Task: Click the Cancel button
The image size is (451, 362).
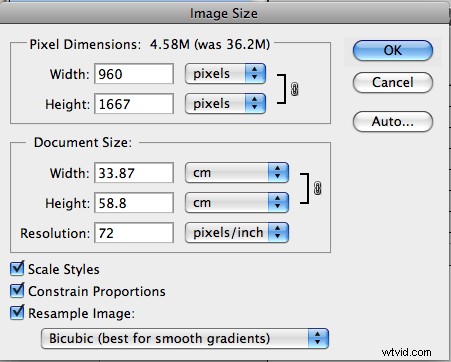Action: (393, 82)
